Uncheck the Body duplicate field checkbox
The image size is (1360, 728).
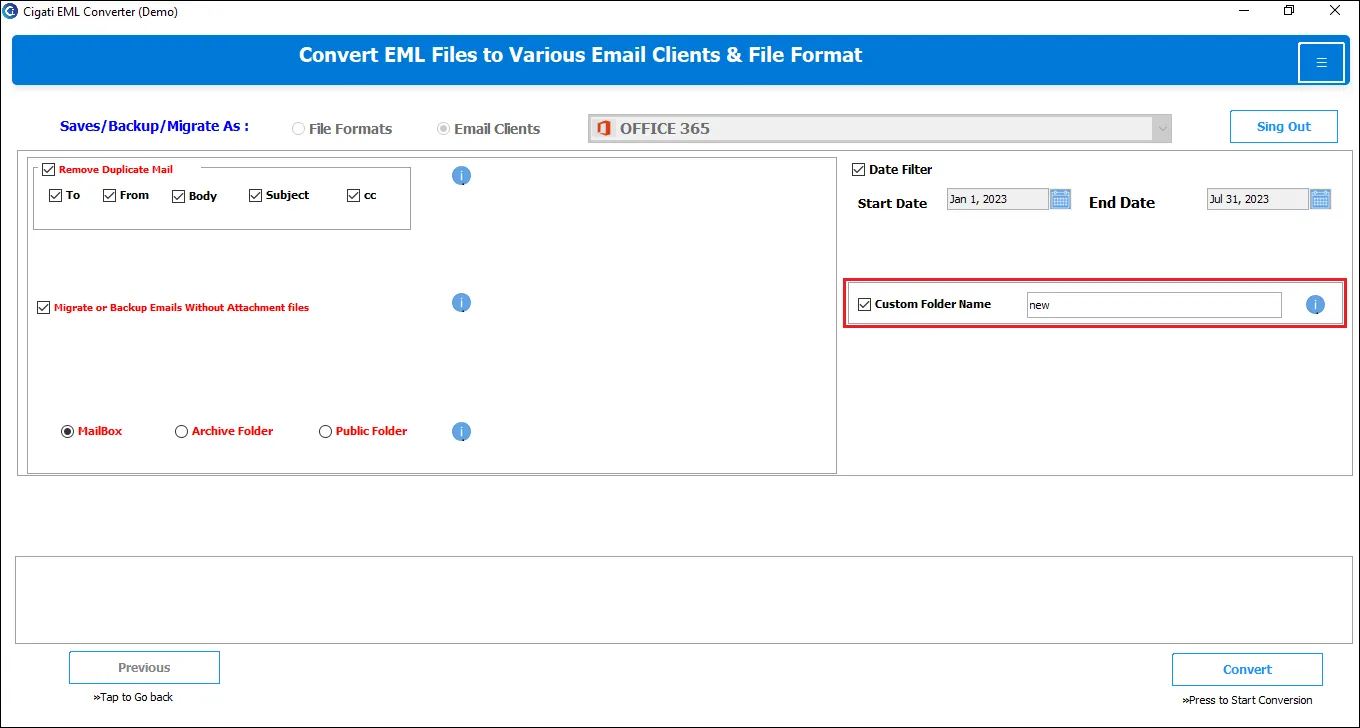(178, 196)
